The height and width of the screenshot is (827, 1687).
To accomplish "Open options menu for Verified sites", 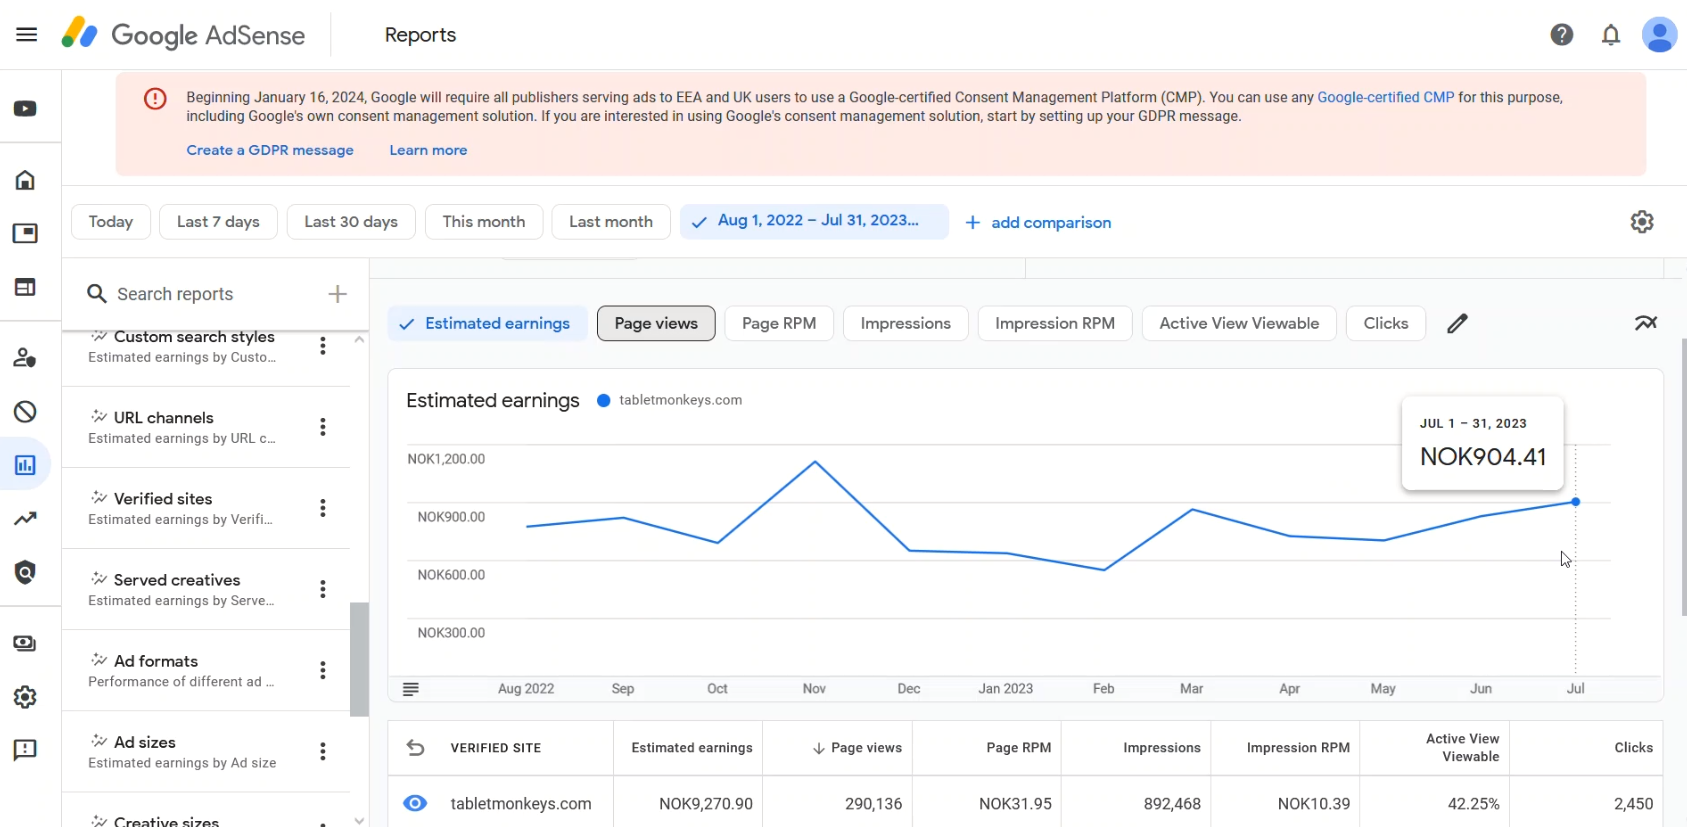I will 322,508.
